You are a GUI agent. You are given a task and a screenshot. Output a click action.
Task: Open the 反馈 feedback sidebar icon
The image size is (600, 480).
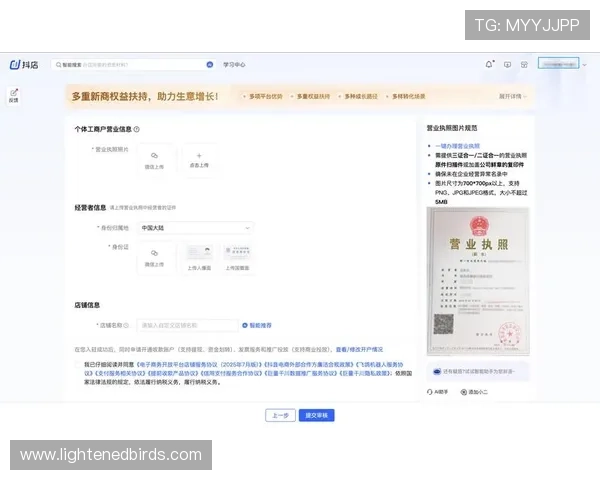coord(14,96)
